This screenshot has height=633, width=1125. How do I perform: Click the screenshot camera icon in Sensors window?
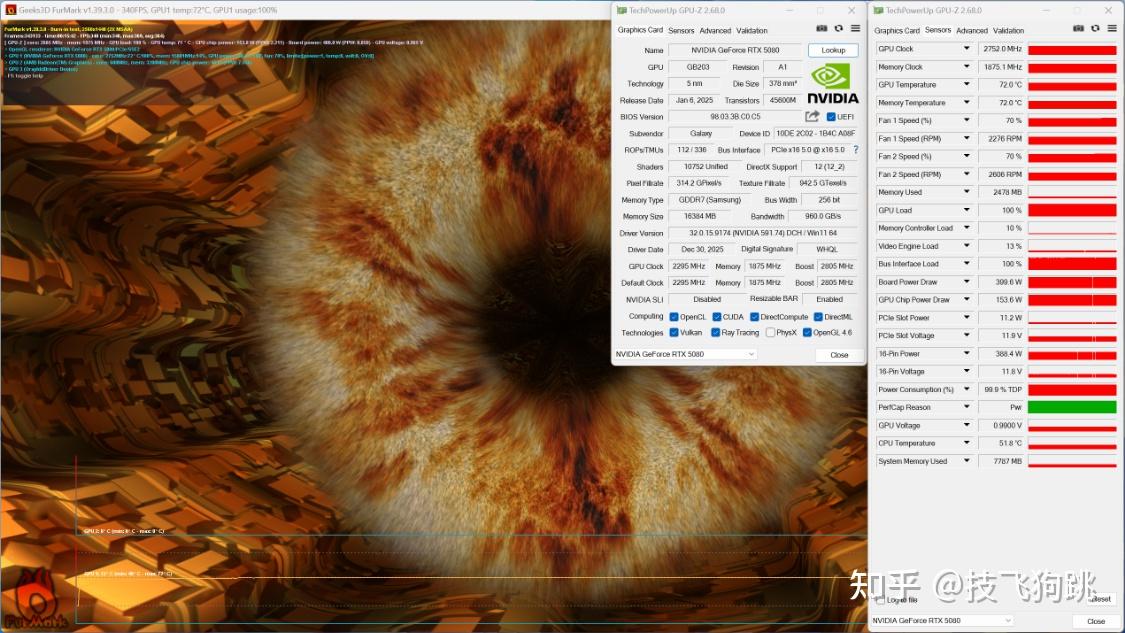click(1078, 29)
